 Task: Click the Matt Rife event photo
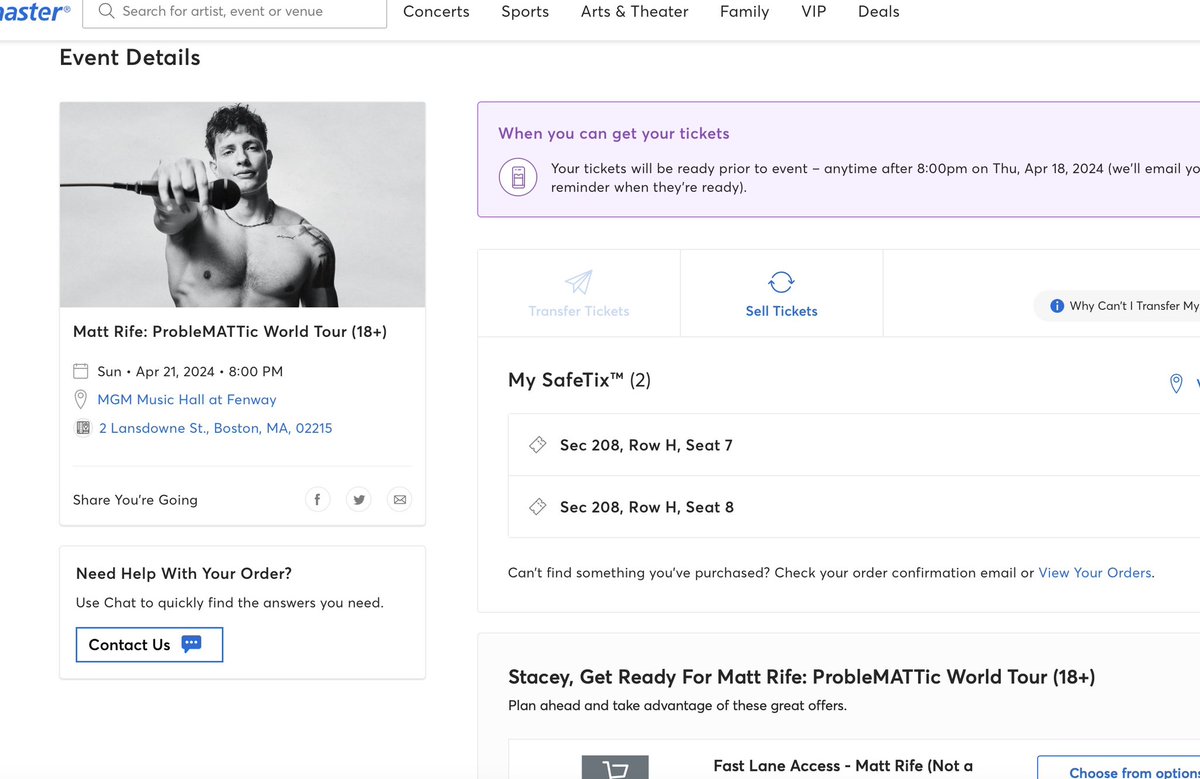point(242,205)
